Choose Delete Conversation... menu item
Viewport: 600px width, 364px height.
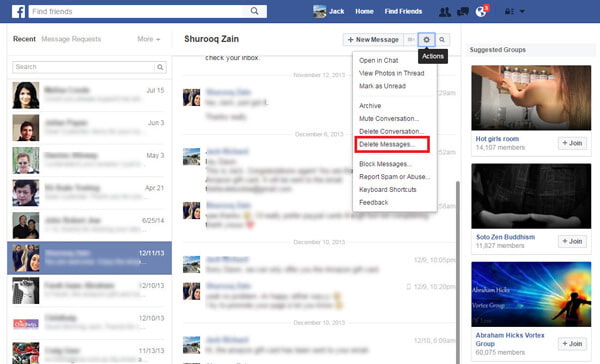coord(391,131)
